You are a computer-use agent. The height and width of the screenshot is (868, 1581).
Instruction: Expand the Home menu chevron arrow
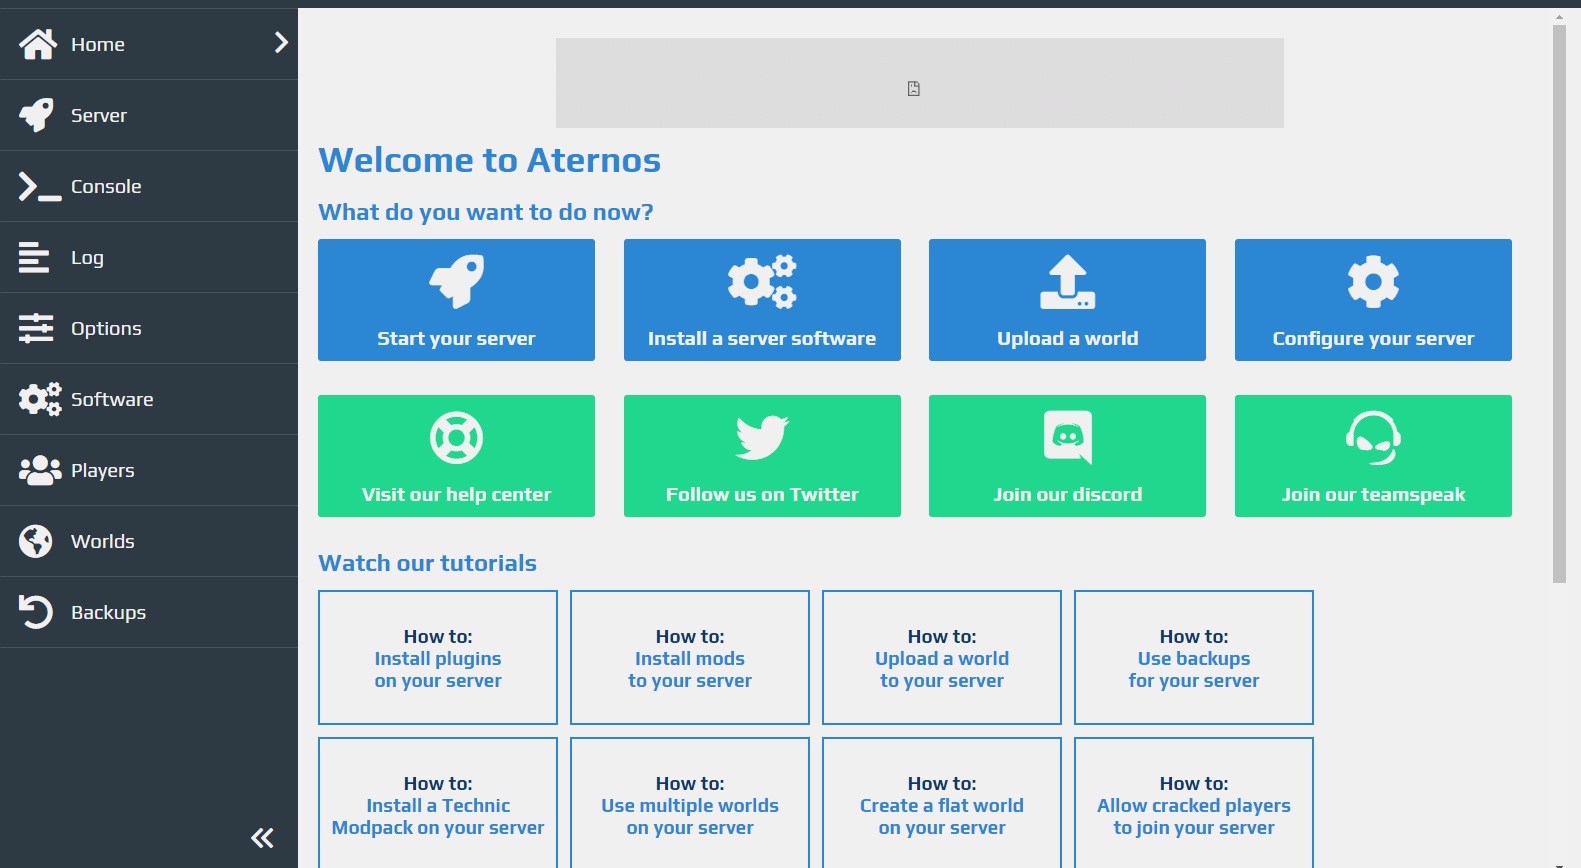click(281, 42)
